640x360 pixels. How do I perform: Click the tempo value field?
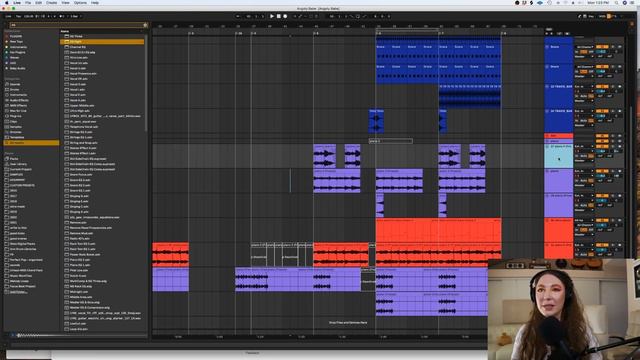click(x=29, y=16)
